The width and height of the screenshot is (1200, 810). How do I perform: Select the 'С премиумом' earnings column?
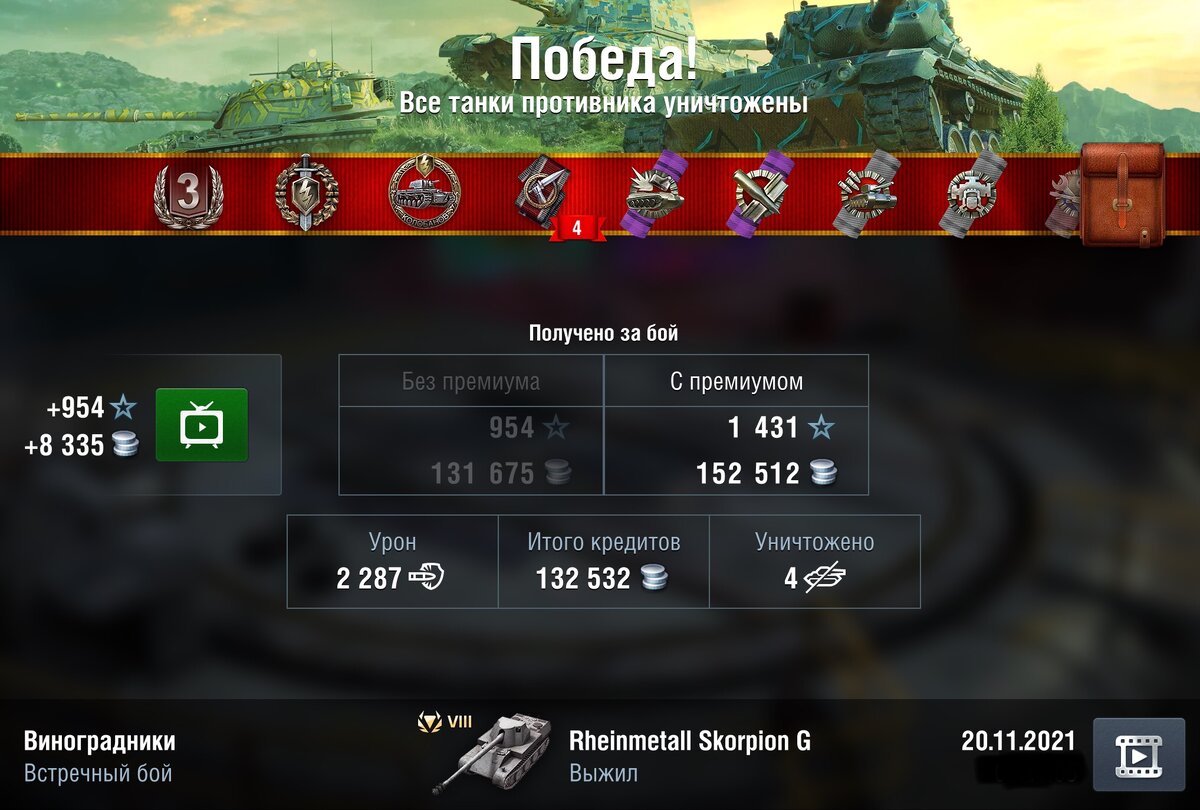[736, 424]
